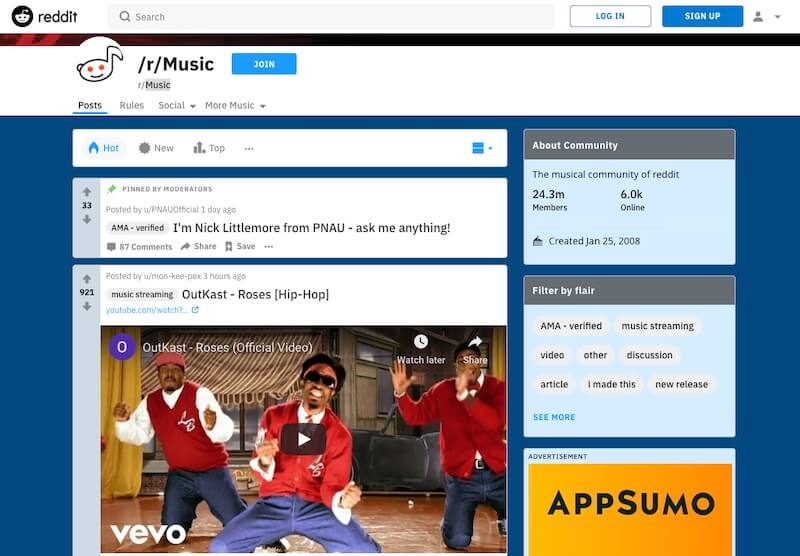Image resolution: width=800 pixels, height=556 pixels.
Task: Click the Reddit Snoo logo icon
Action: tap(22, 16)
